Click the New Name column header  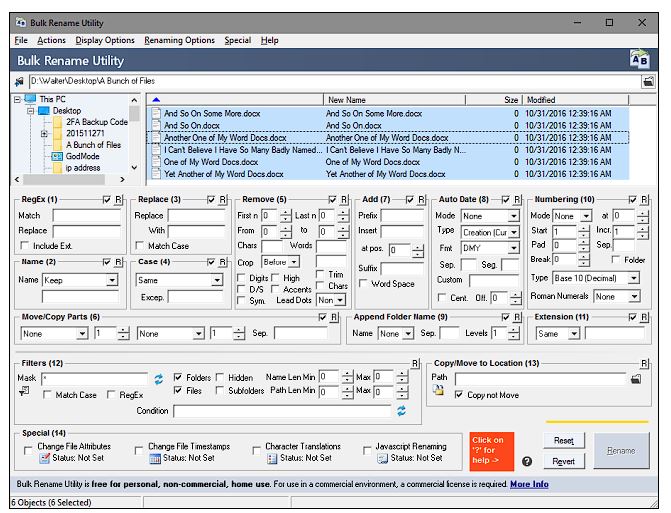(x=394, y=100)
